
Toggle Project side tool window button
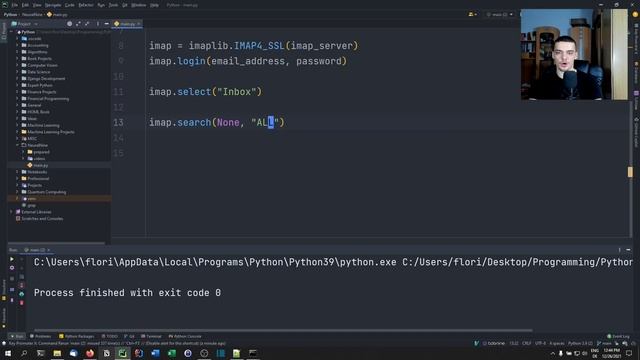click(x=4, y=31)
